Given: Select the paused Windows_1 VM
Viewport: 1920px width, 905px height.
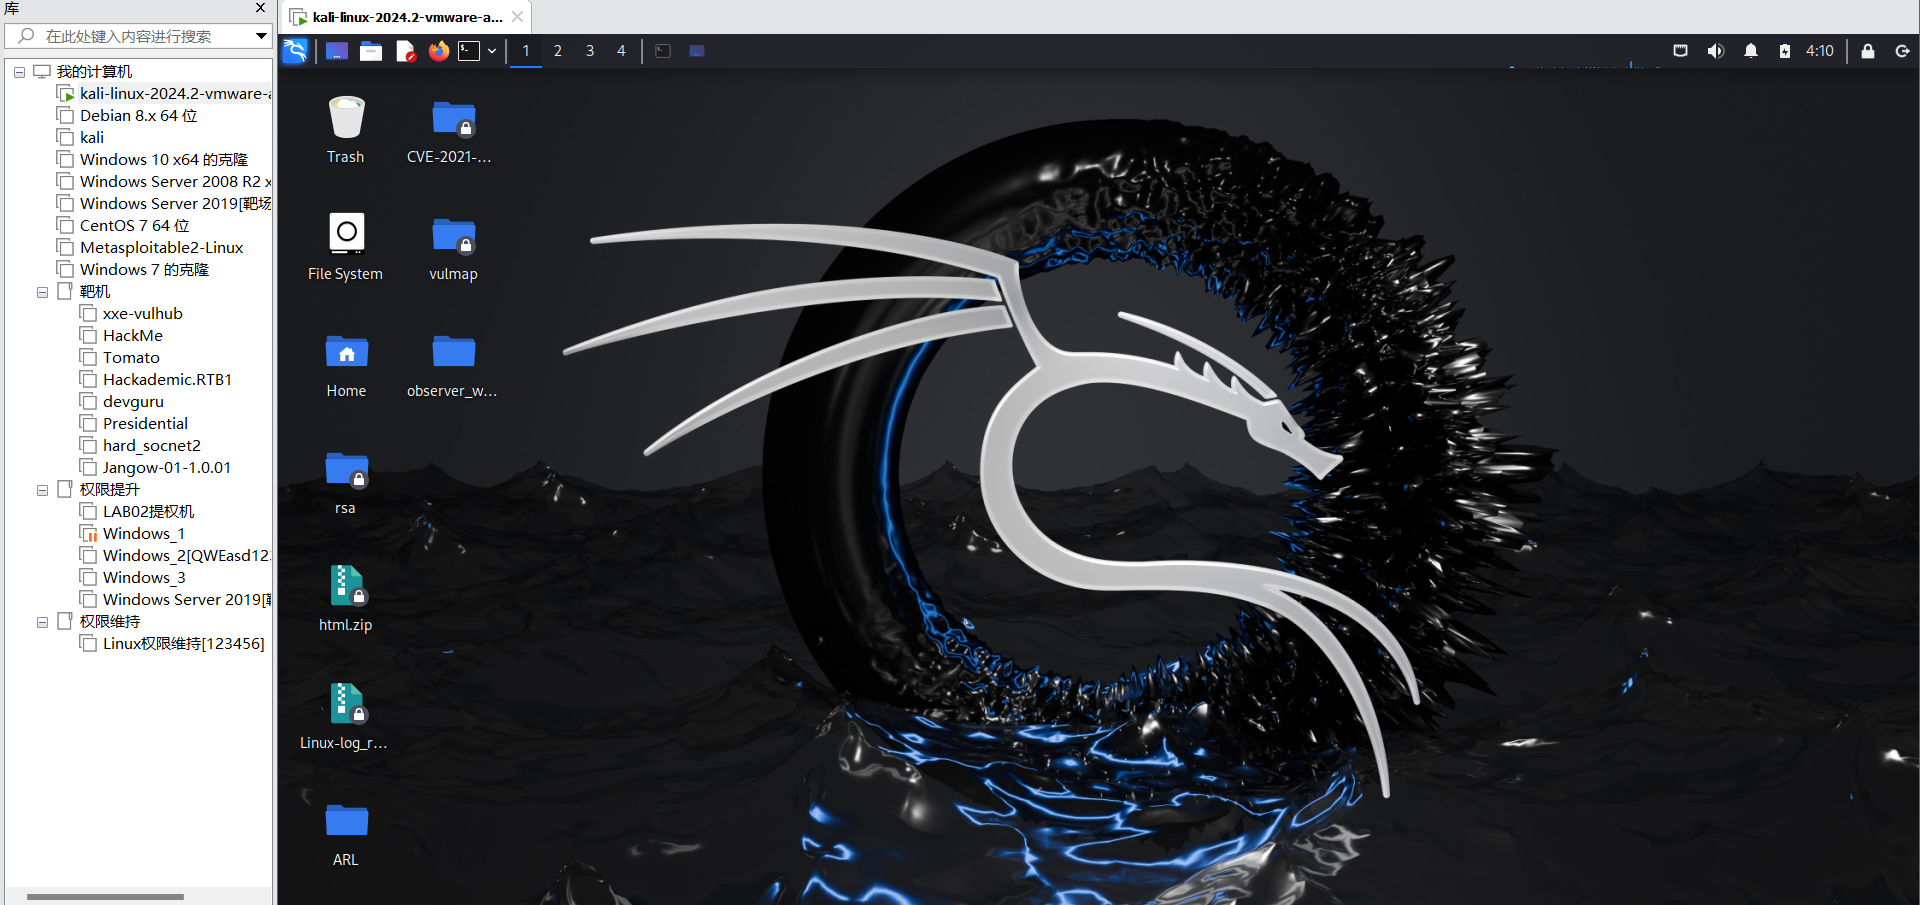Looking at the screenshot, I should click(x=143, y=533).
